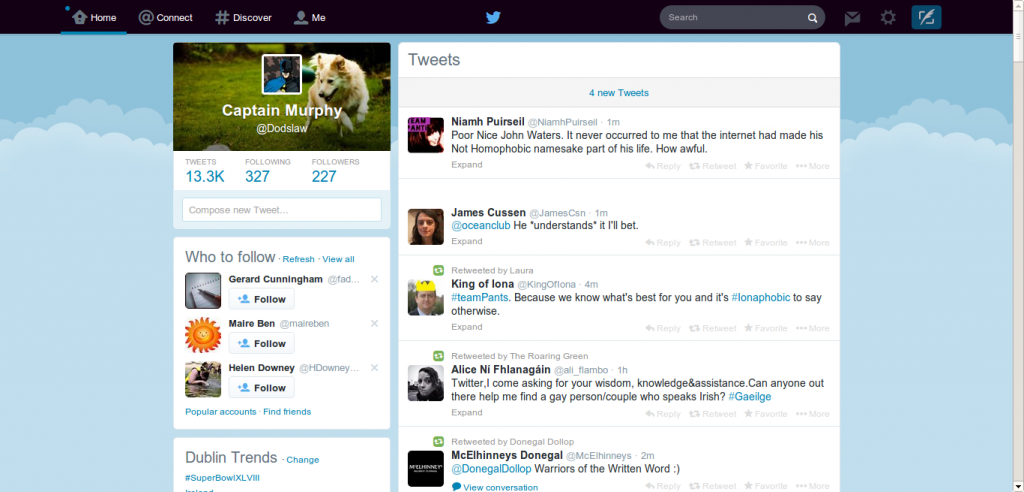1024x492 pixels.
Task: Open the @DonegalDollop mention
Action: coord(492,468)
